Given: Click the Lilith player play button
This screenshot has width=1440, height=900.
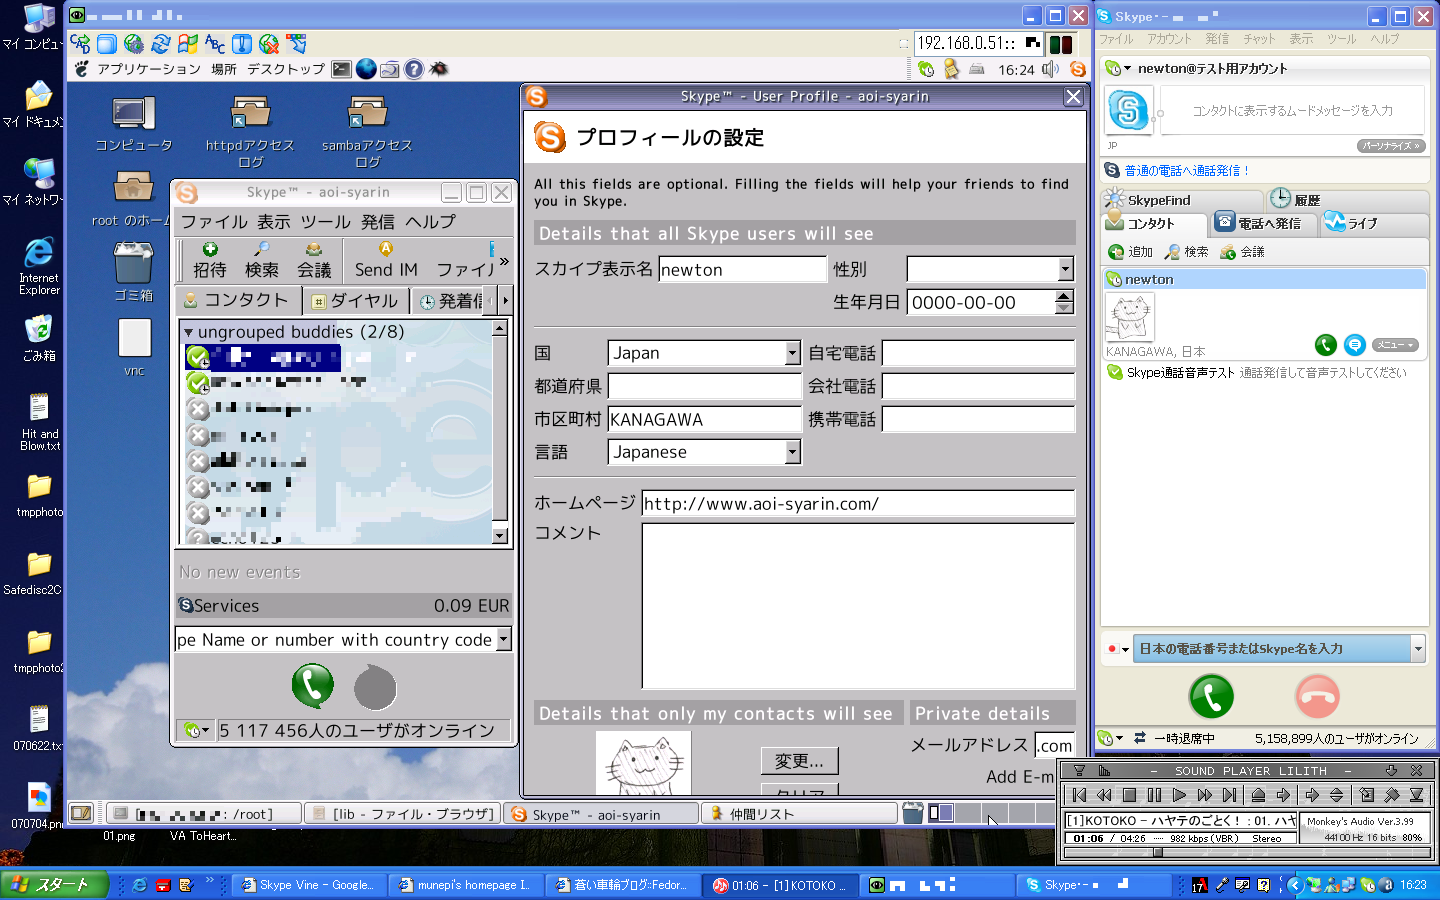Looking at the screenshot, I should point(1179,795).
